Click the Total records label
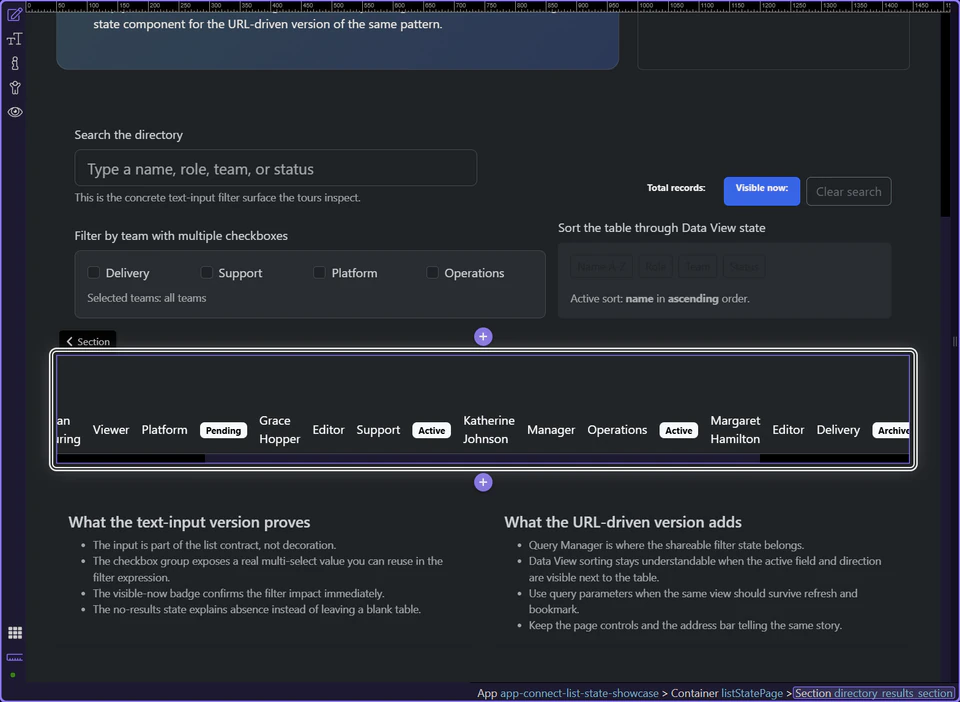 coord(676,188)
